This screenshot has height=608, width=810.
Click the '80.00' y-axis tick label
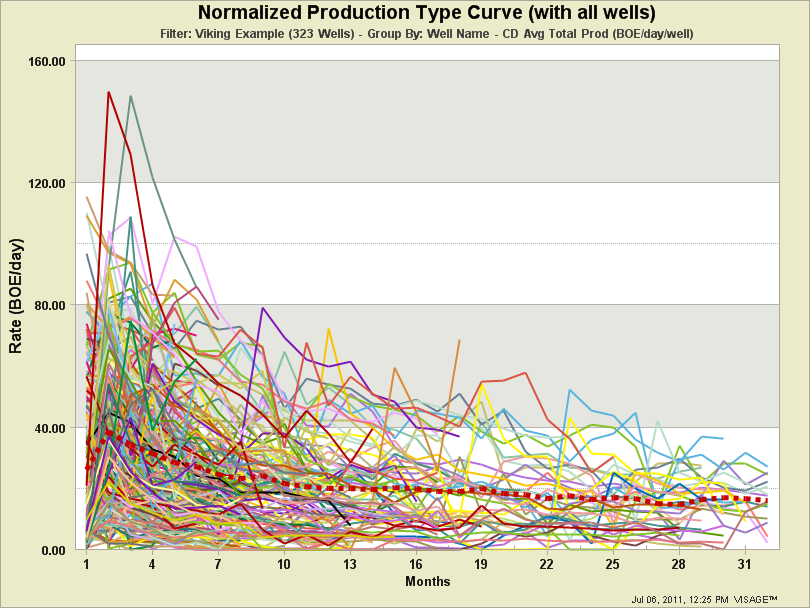tap(49, 303)
